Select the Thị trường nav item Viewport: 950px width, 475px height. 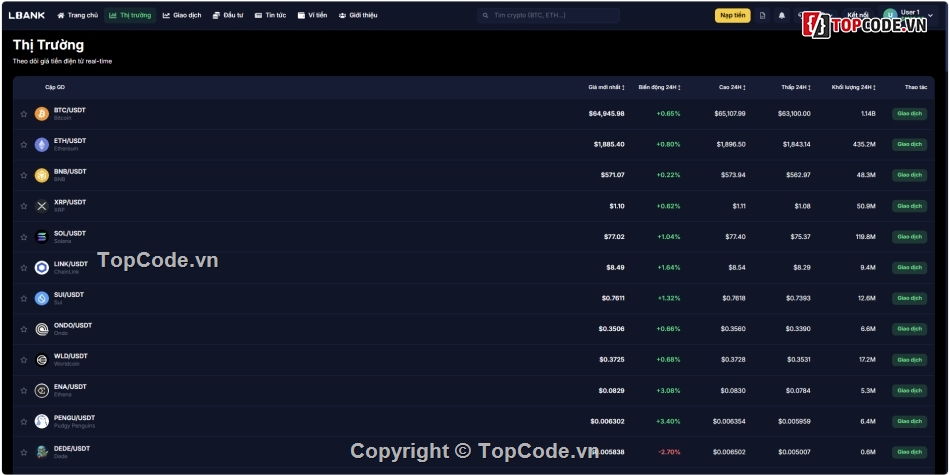[x=130, y=16]
